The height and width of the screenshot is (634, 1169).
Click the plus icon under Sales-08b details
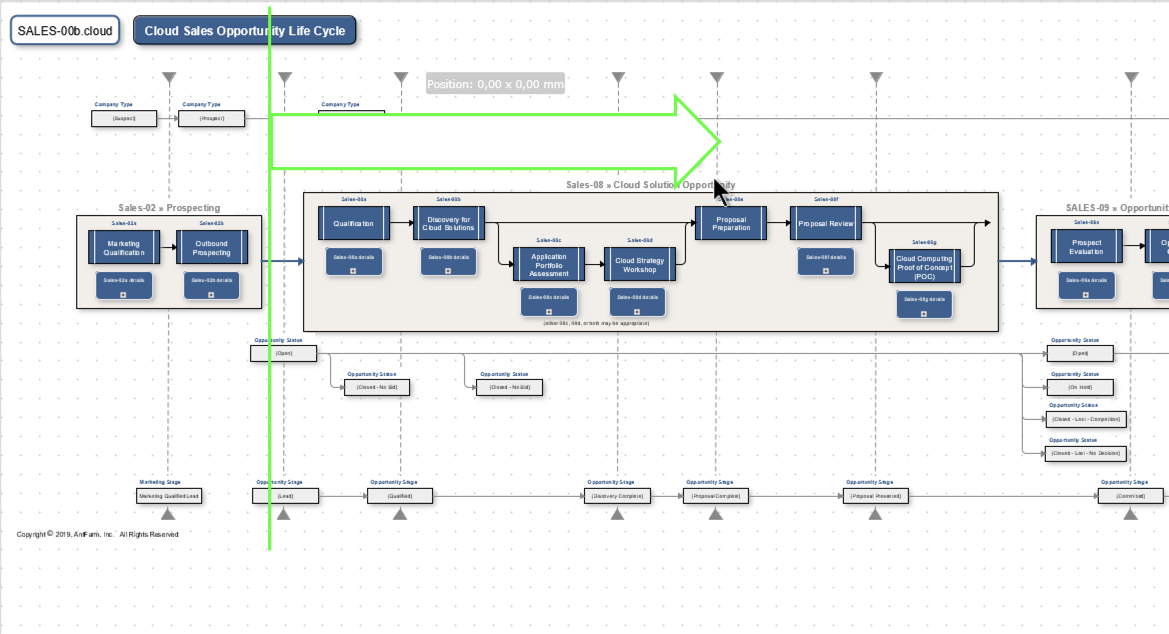[x=448, y=271]
